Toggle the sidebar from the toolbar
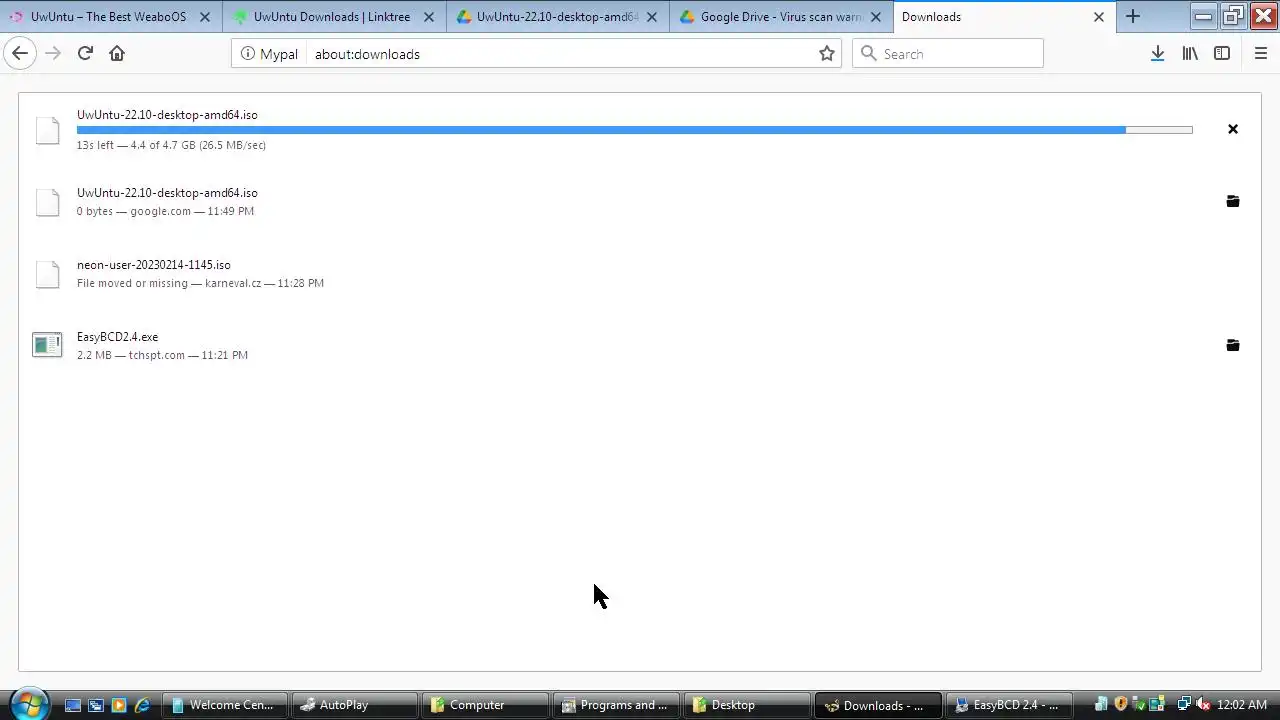The height and width of the screenshot is (720, 1280). click(1222, 54)
